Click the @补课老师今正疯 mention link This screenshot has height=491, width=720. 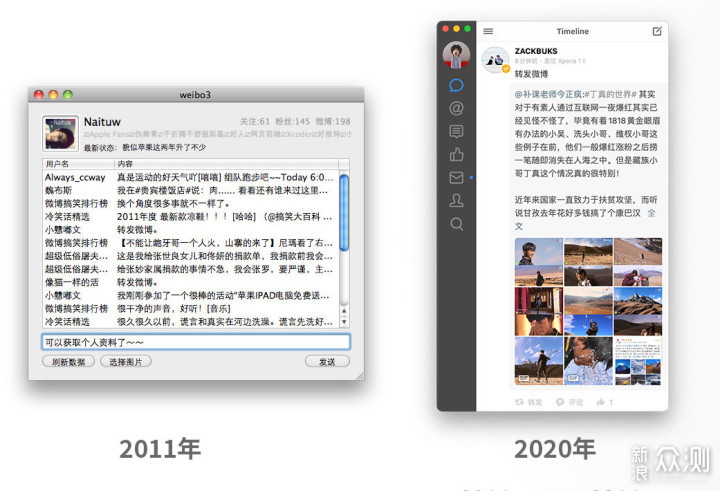[548, 94]
